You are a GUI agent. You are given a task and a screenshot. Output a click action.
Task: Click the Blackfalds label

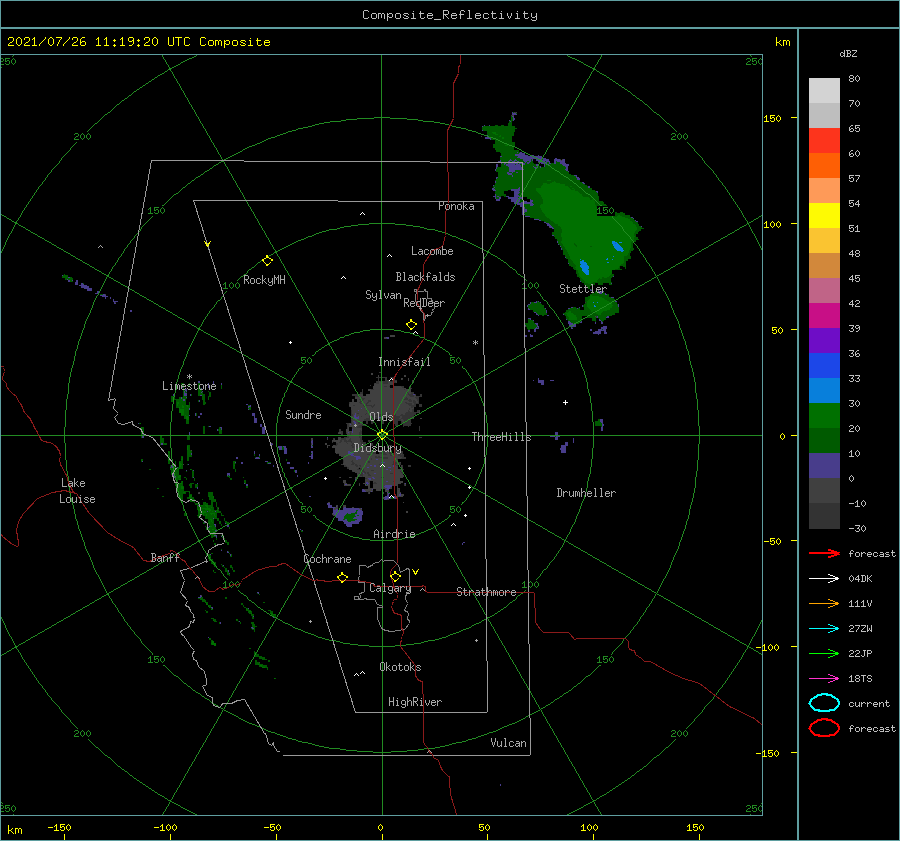(425, 277)
